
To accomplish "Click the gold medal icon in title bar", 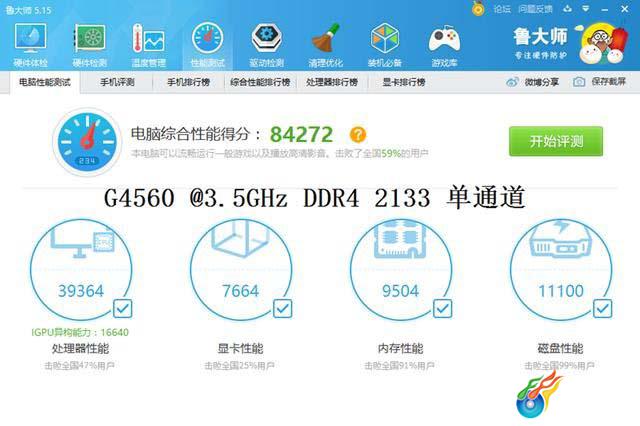I will (x=478, y=9).
